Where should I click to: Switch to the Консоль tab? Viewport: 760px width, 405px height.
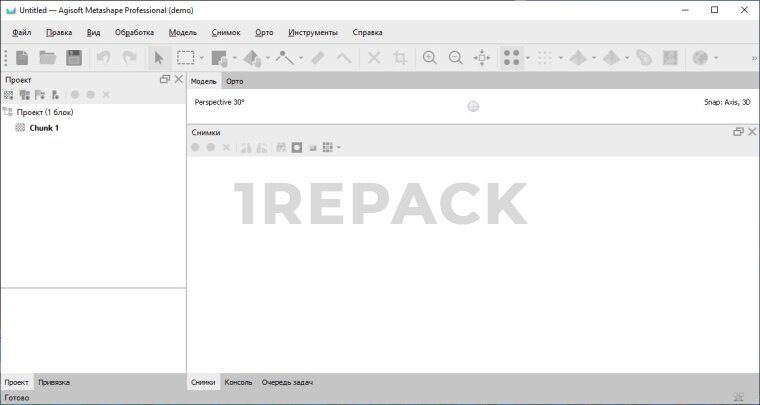[x=238, y=382]
